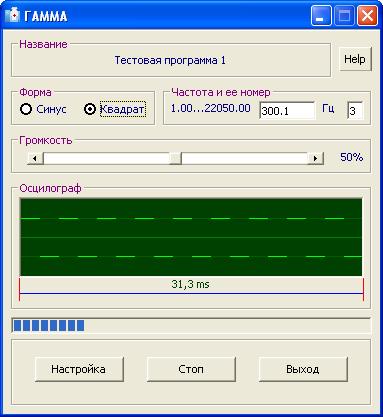The height and width of the screenshot is (417, 383).
Task: Click the volume track right of thumb
Action: [244, 158]
